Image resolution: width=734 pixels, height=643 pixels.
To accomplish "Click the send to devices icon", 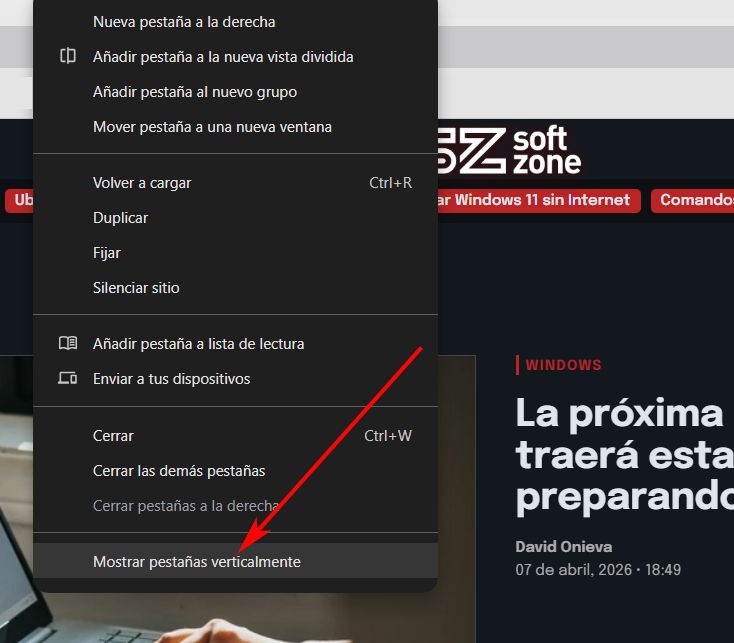I will tap(68, 378).
